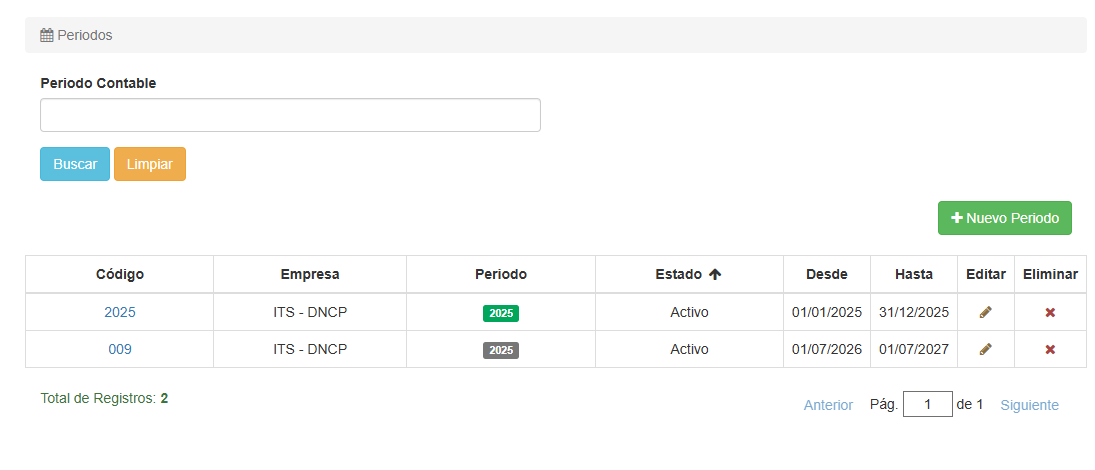This screenshot has height=470, width=1095.
Task: Click the gray 2025 período badge
Action: [x=501, y=350]
